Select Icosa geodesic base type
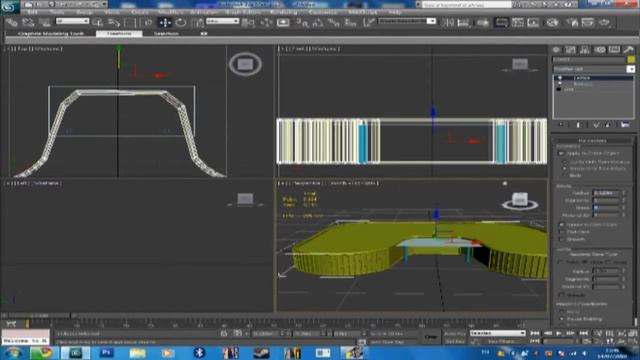The width and height of the screenshot is (640, 360). 609,262
